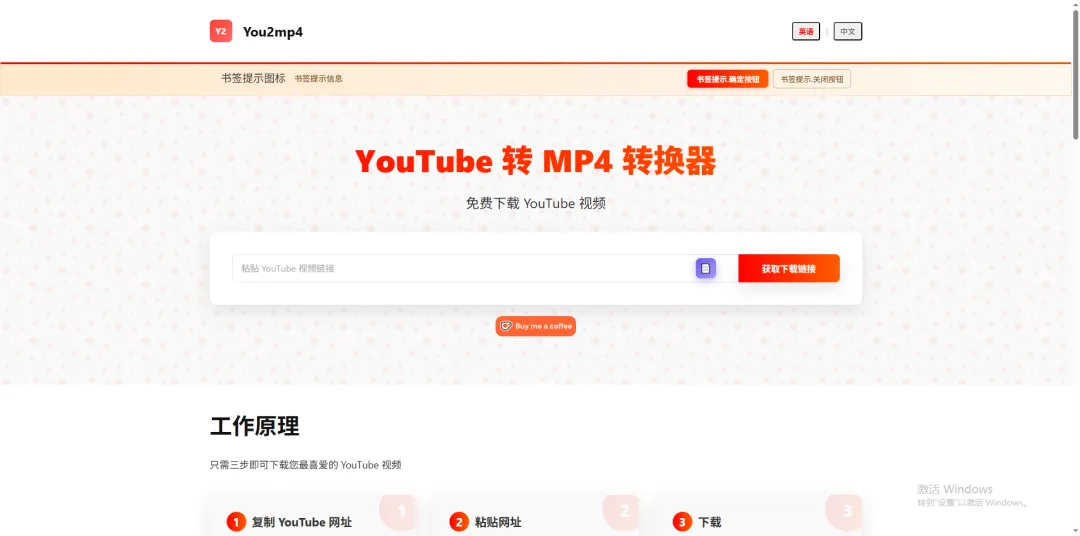Click the 获取下载链接 button
The width and height of the screenshot is (1080, 536).
pos(789,269)
